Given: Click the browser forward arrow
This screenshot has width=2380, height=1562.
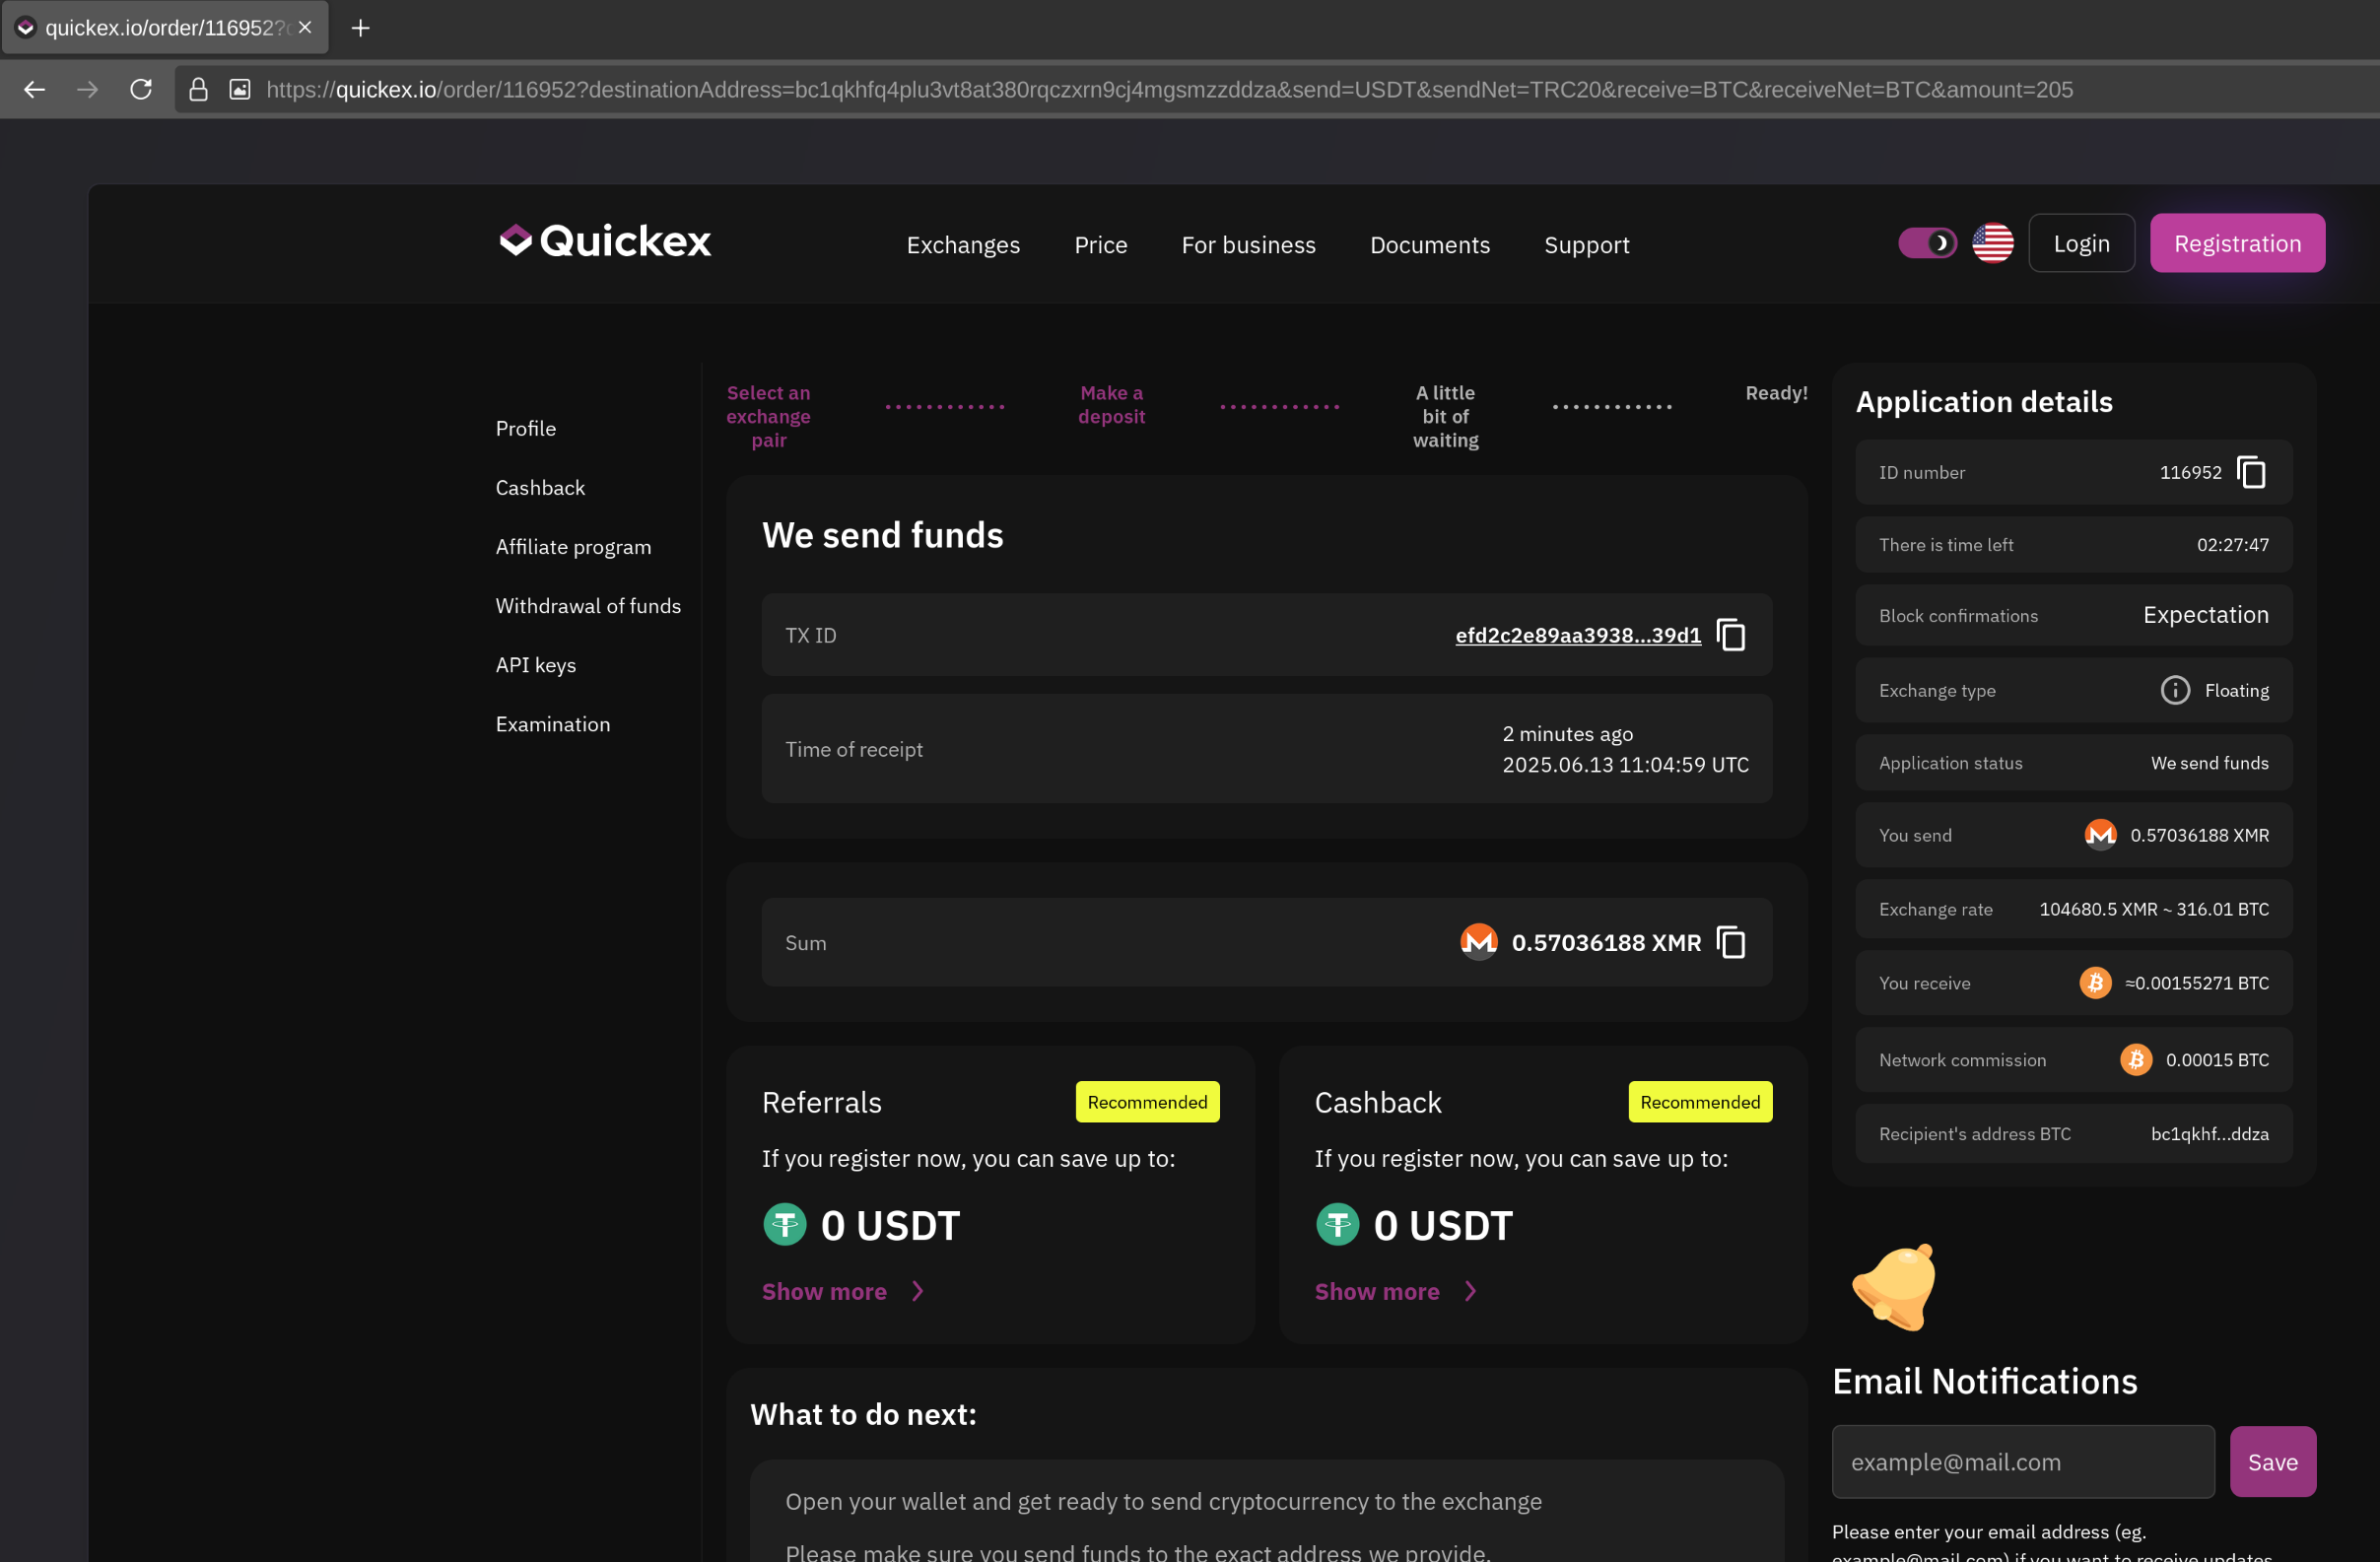Looking at the screenshot, I should pyautogui.click(x=87, y=90).
